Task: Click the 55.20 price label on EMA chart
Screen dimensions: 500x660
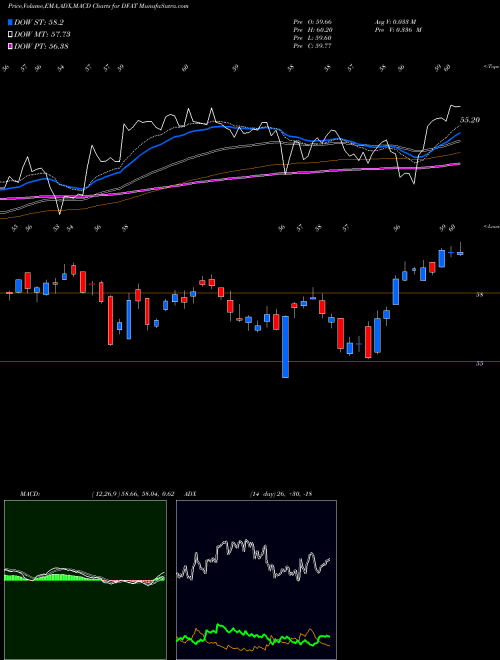Action: pyautogui.click(x=470, y=120)
